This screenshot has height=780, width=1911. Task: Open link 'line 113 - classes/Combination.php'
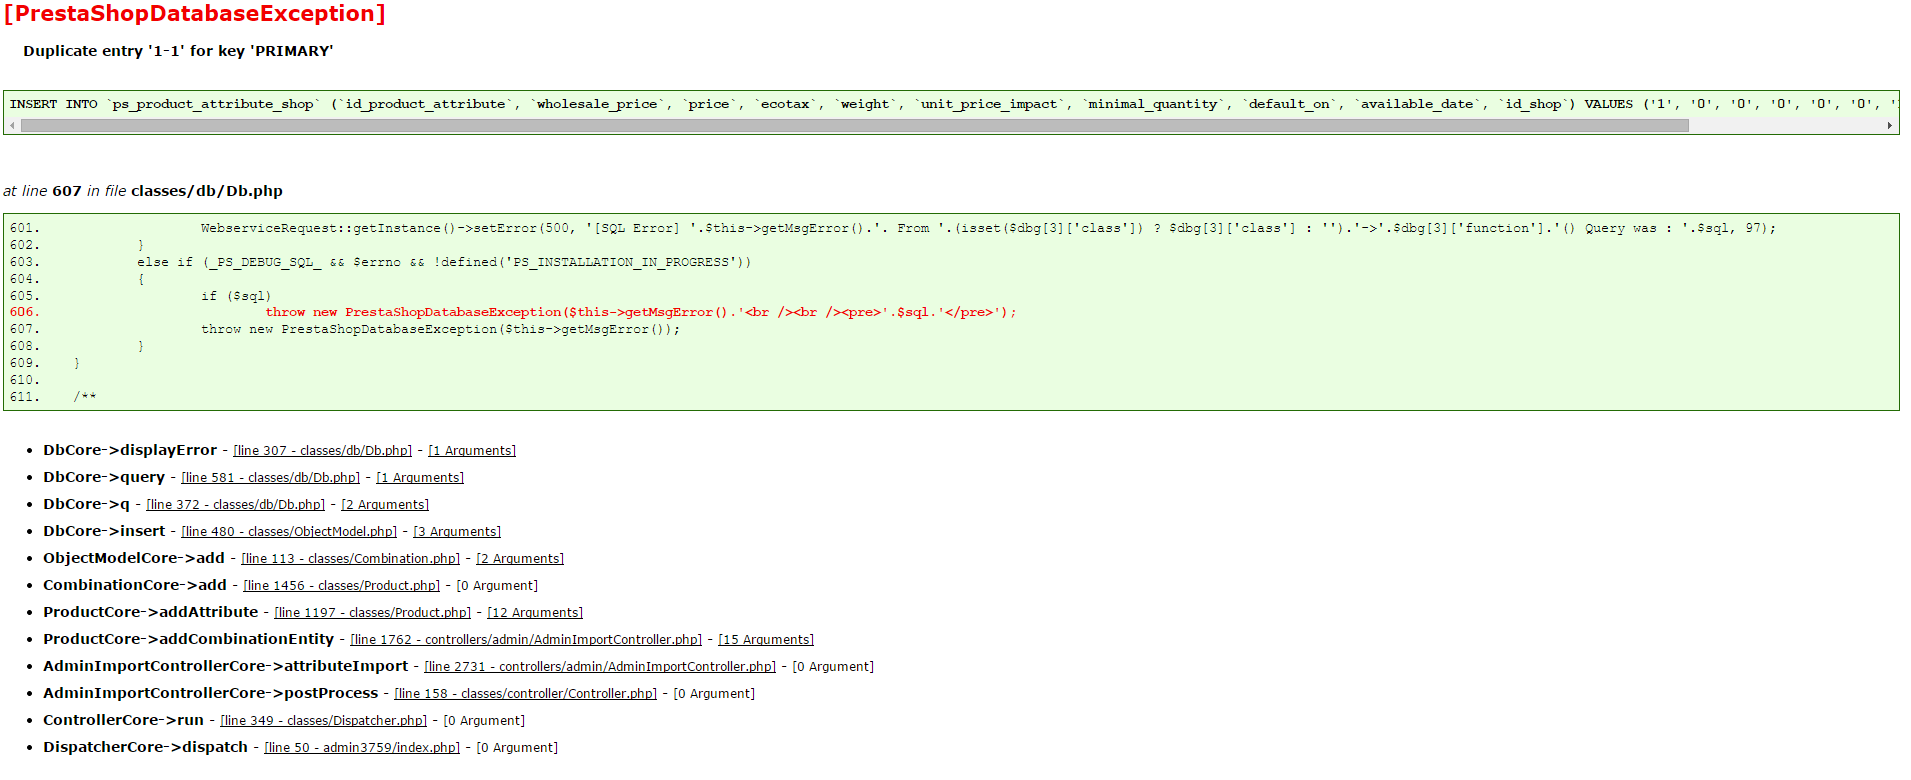click(351, 559)
